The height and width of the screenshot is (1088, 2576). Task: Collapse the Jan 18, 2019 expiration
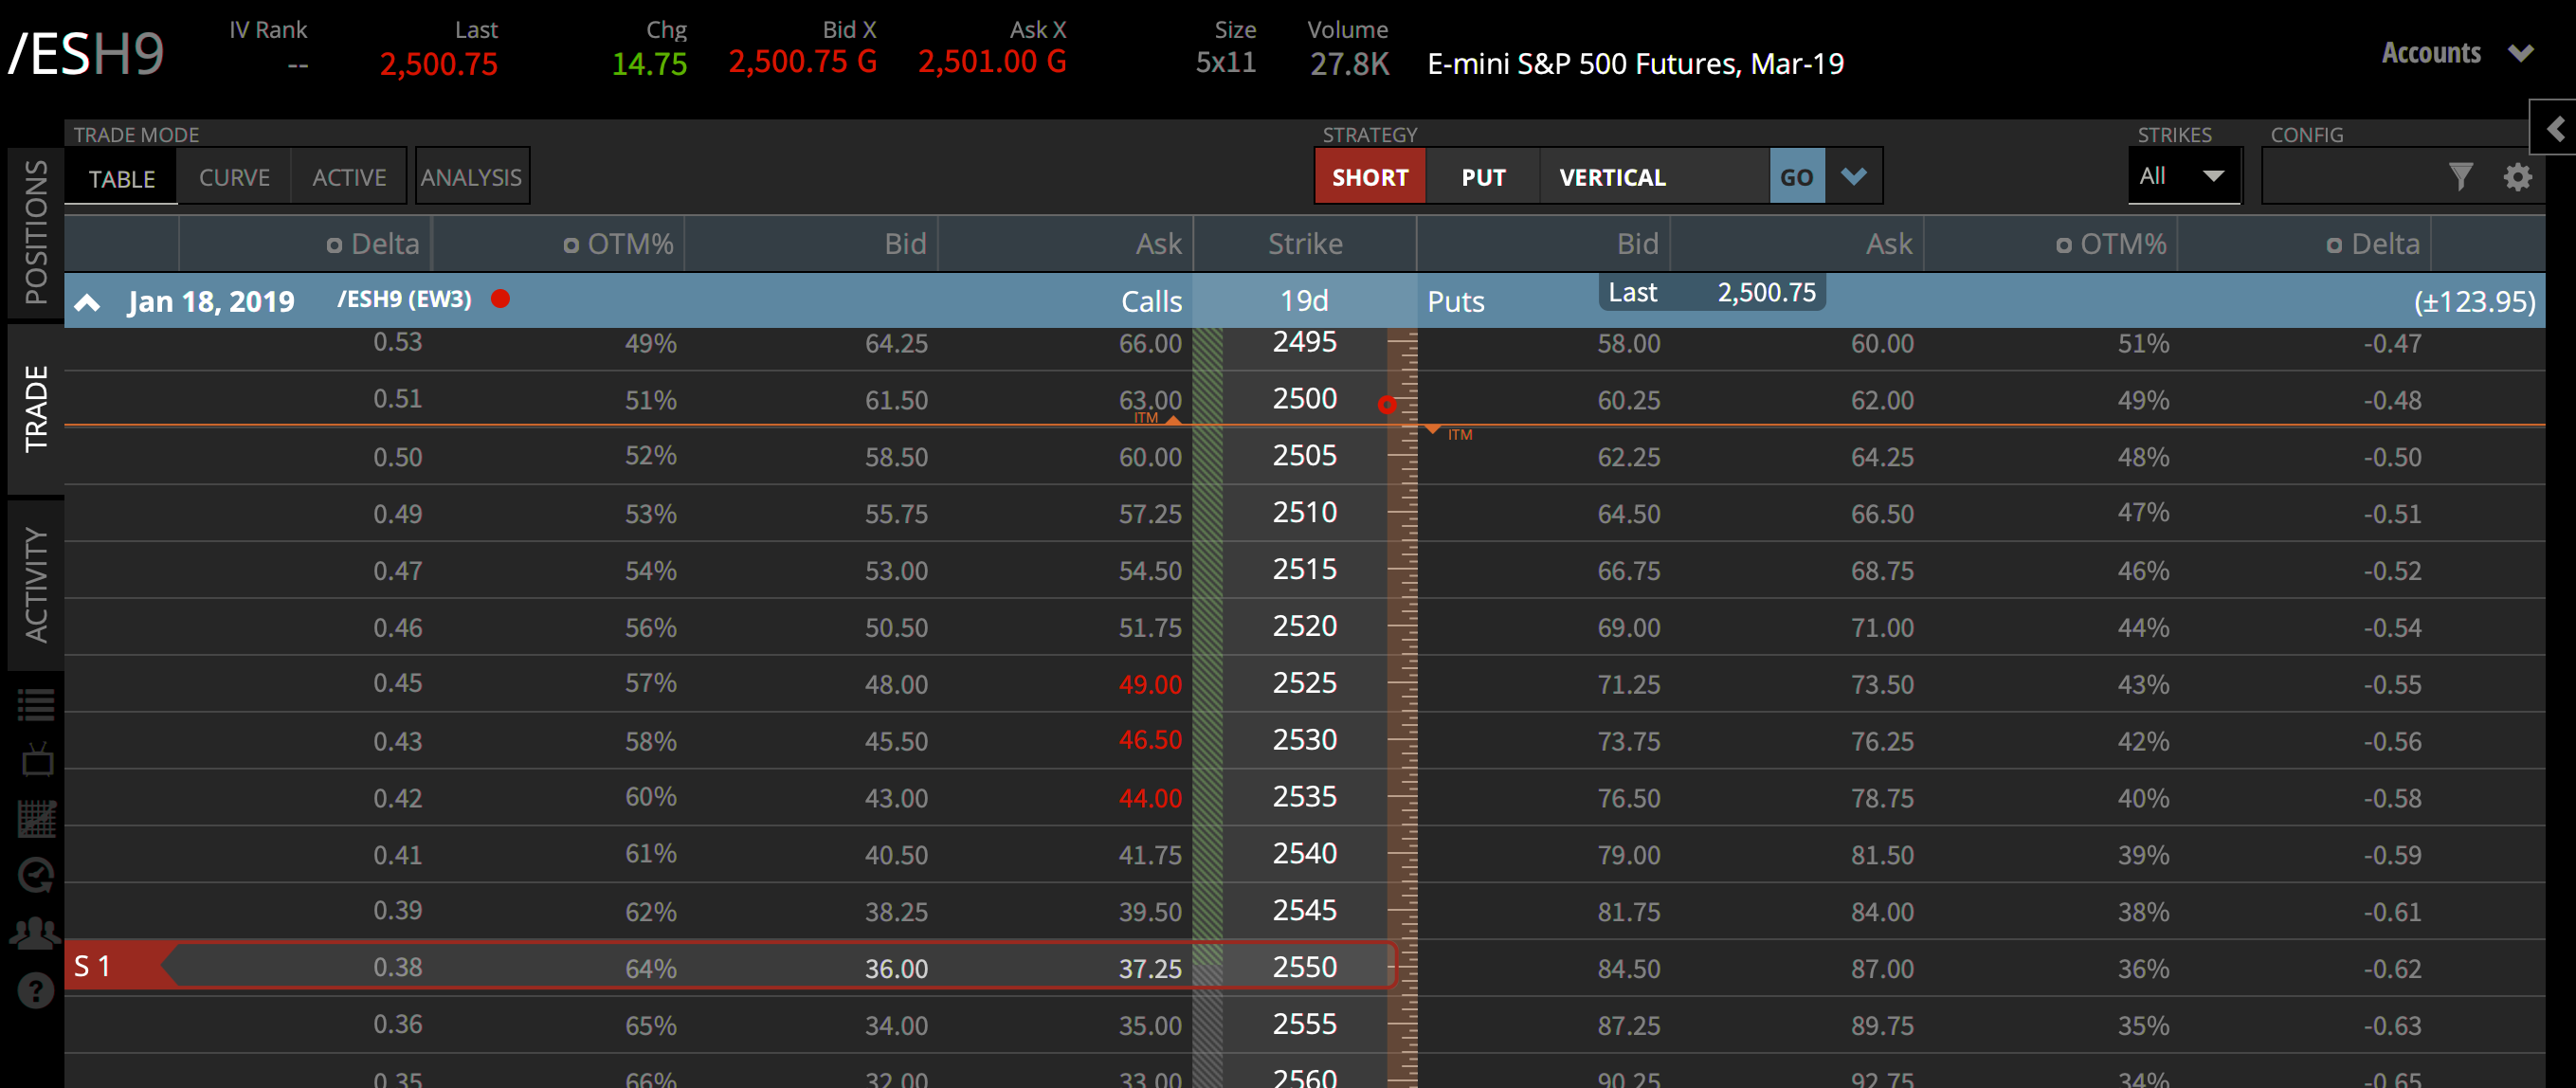click(x=88, y=302)
